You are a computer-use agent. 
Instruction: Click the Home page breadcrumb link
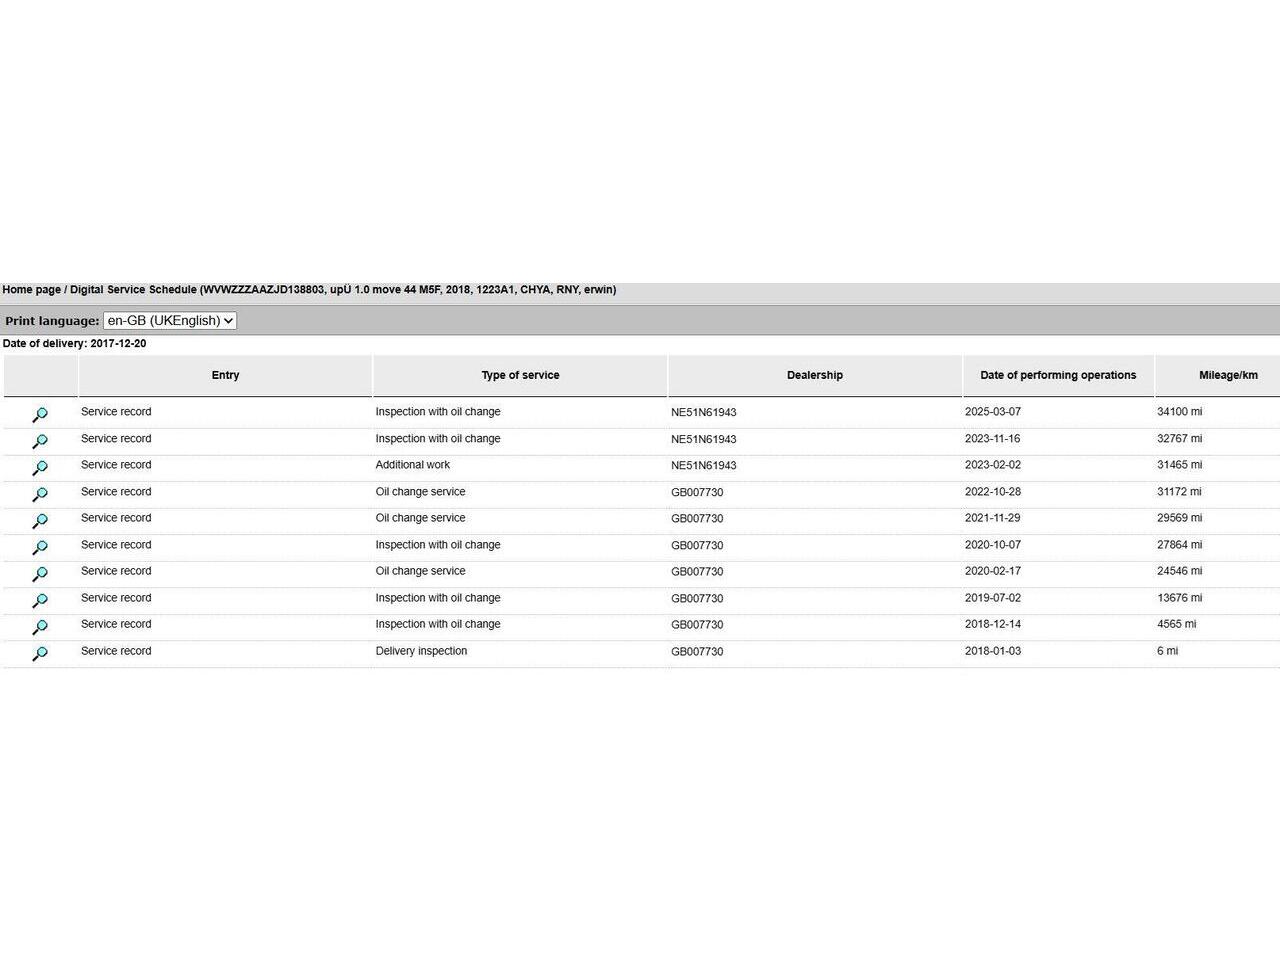click(x=31, y=290)
